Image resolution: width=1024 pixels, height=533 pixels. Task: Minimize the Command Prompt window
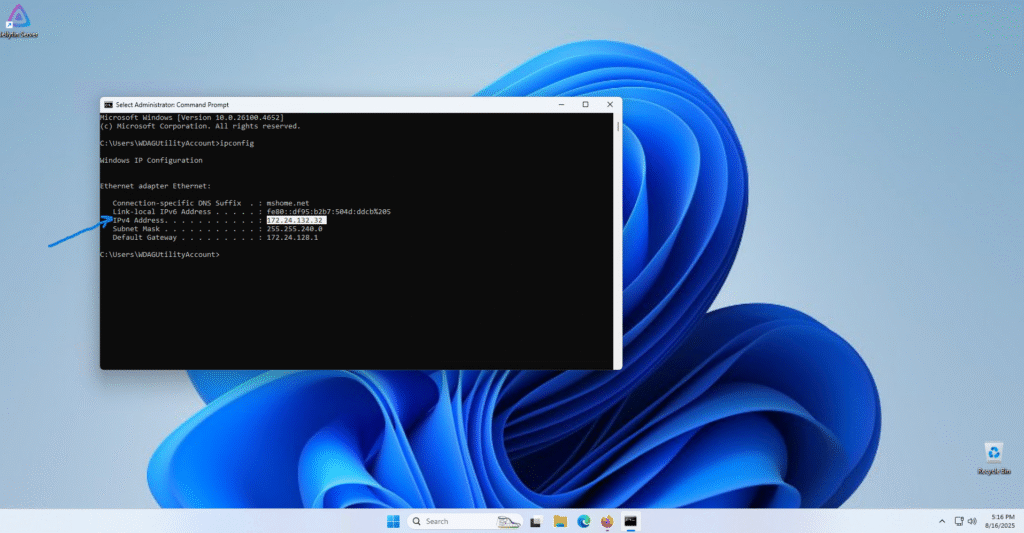click(x=561, y=105)
